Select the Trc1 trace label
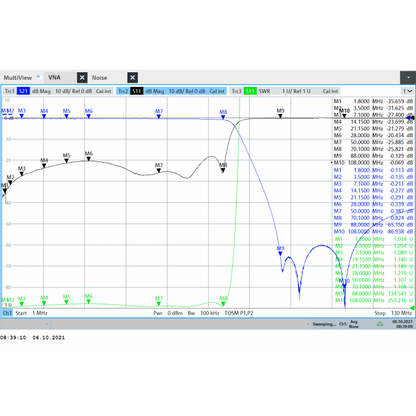The image size is (416, 416). click(10, 91)
